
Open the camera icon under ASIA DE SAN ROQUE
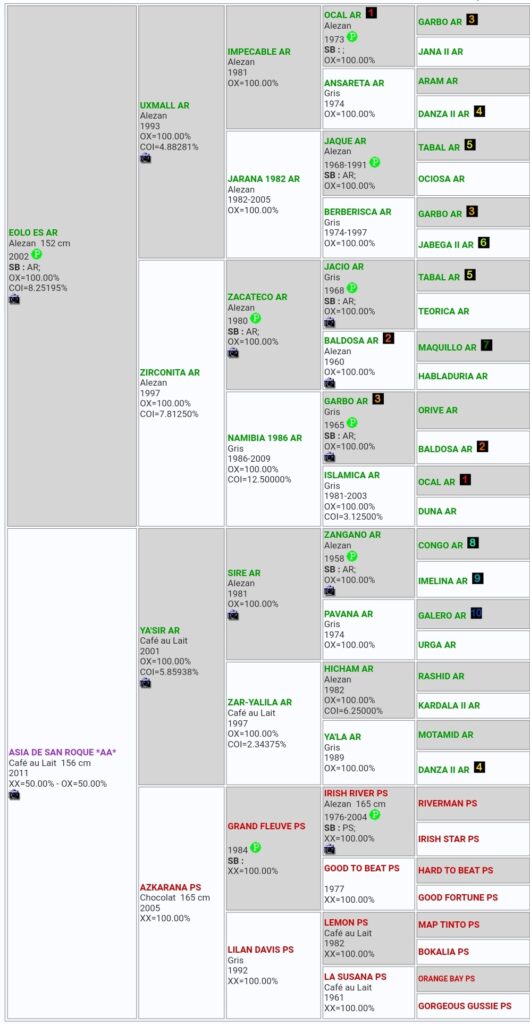[14, 795]
